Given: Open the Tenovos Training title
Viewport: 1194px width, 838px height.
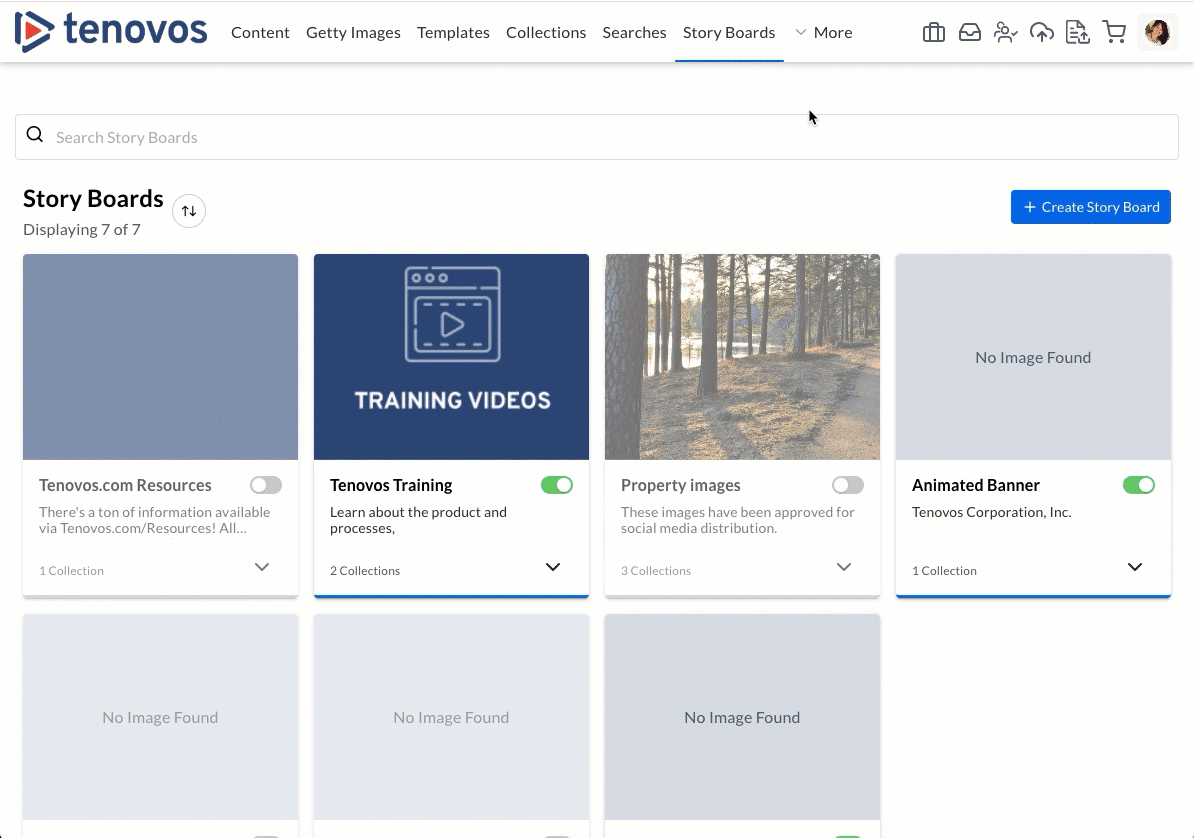Looking at the screenshot, I should tap(391, 485).
